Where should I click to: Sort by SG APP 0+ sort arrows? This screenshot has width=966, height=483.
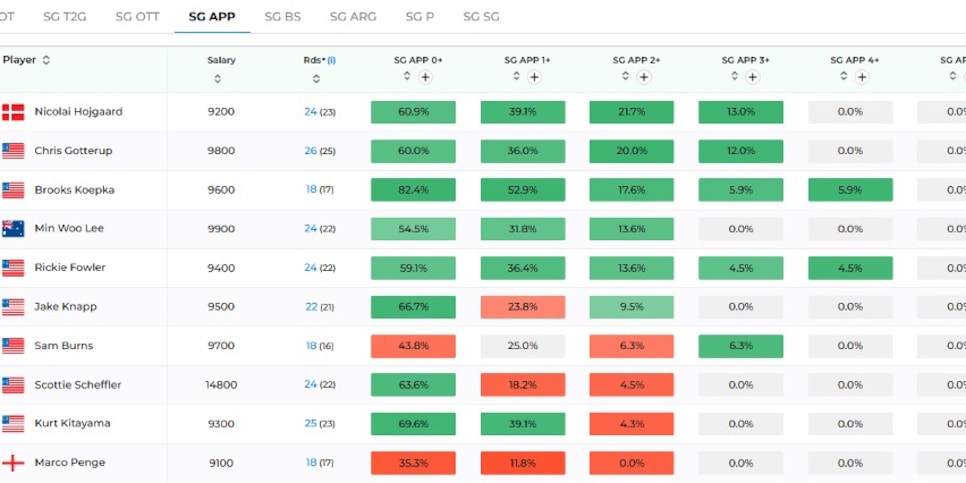(x=407, y=76)
